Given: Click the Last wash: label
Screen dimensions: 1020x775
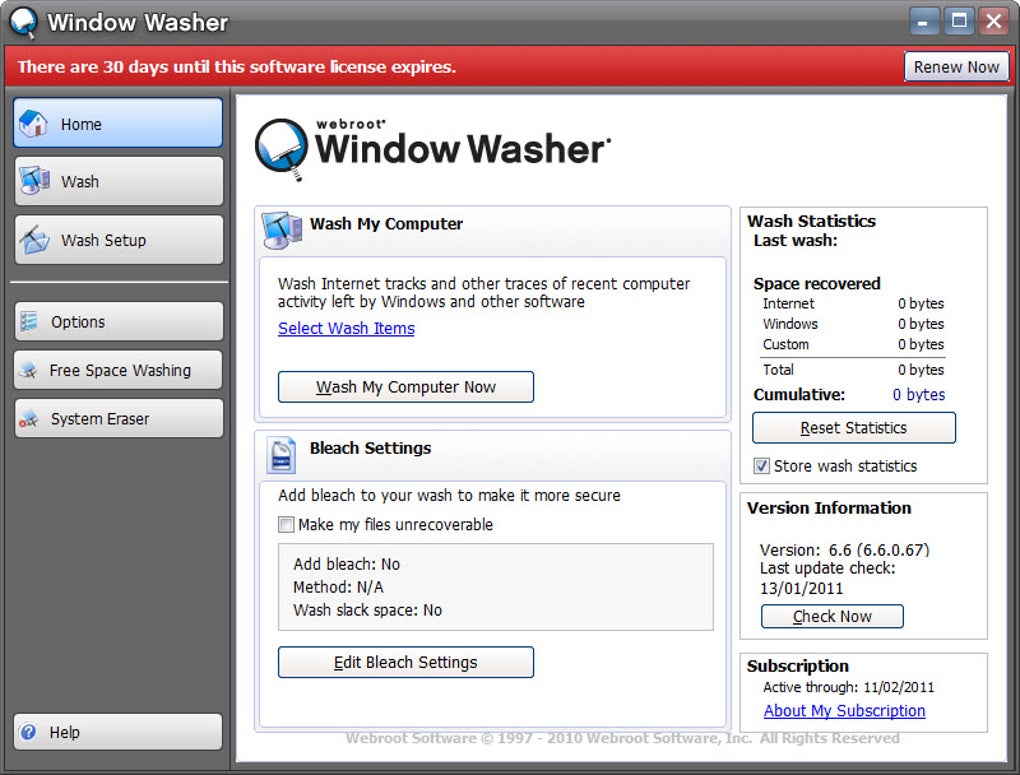Looking at the screenshot, I should click(x=795, y=241).
